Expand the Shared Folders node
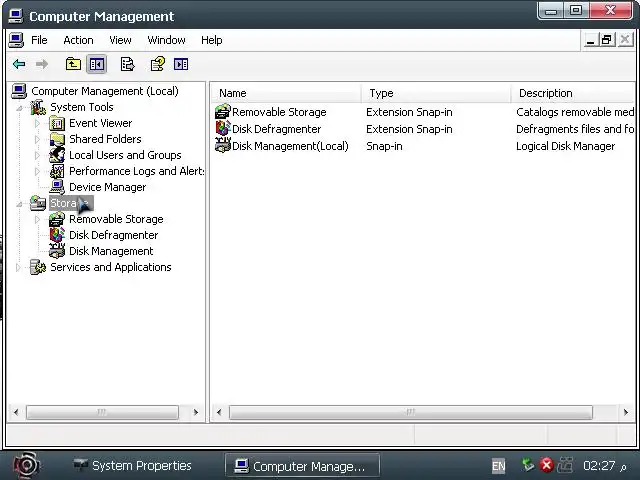 (x=37, y=139)
